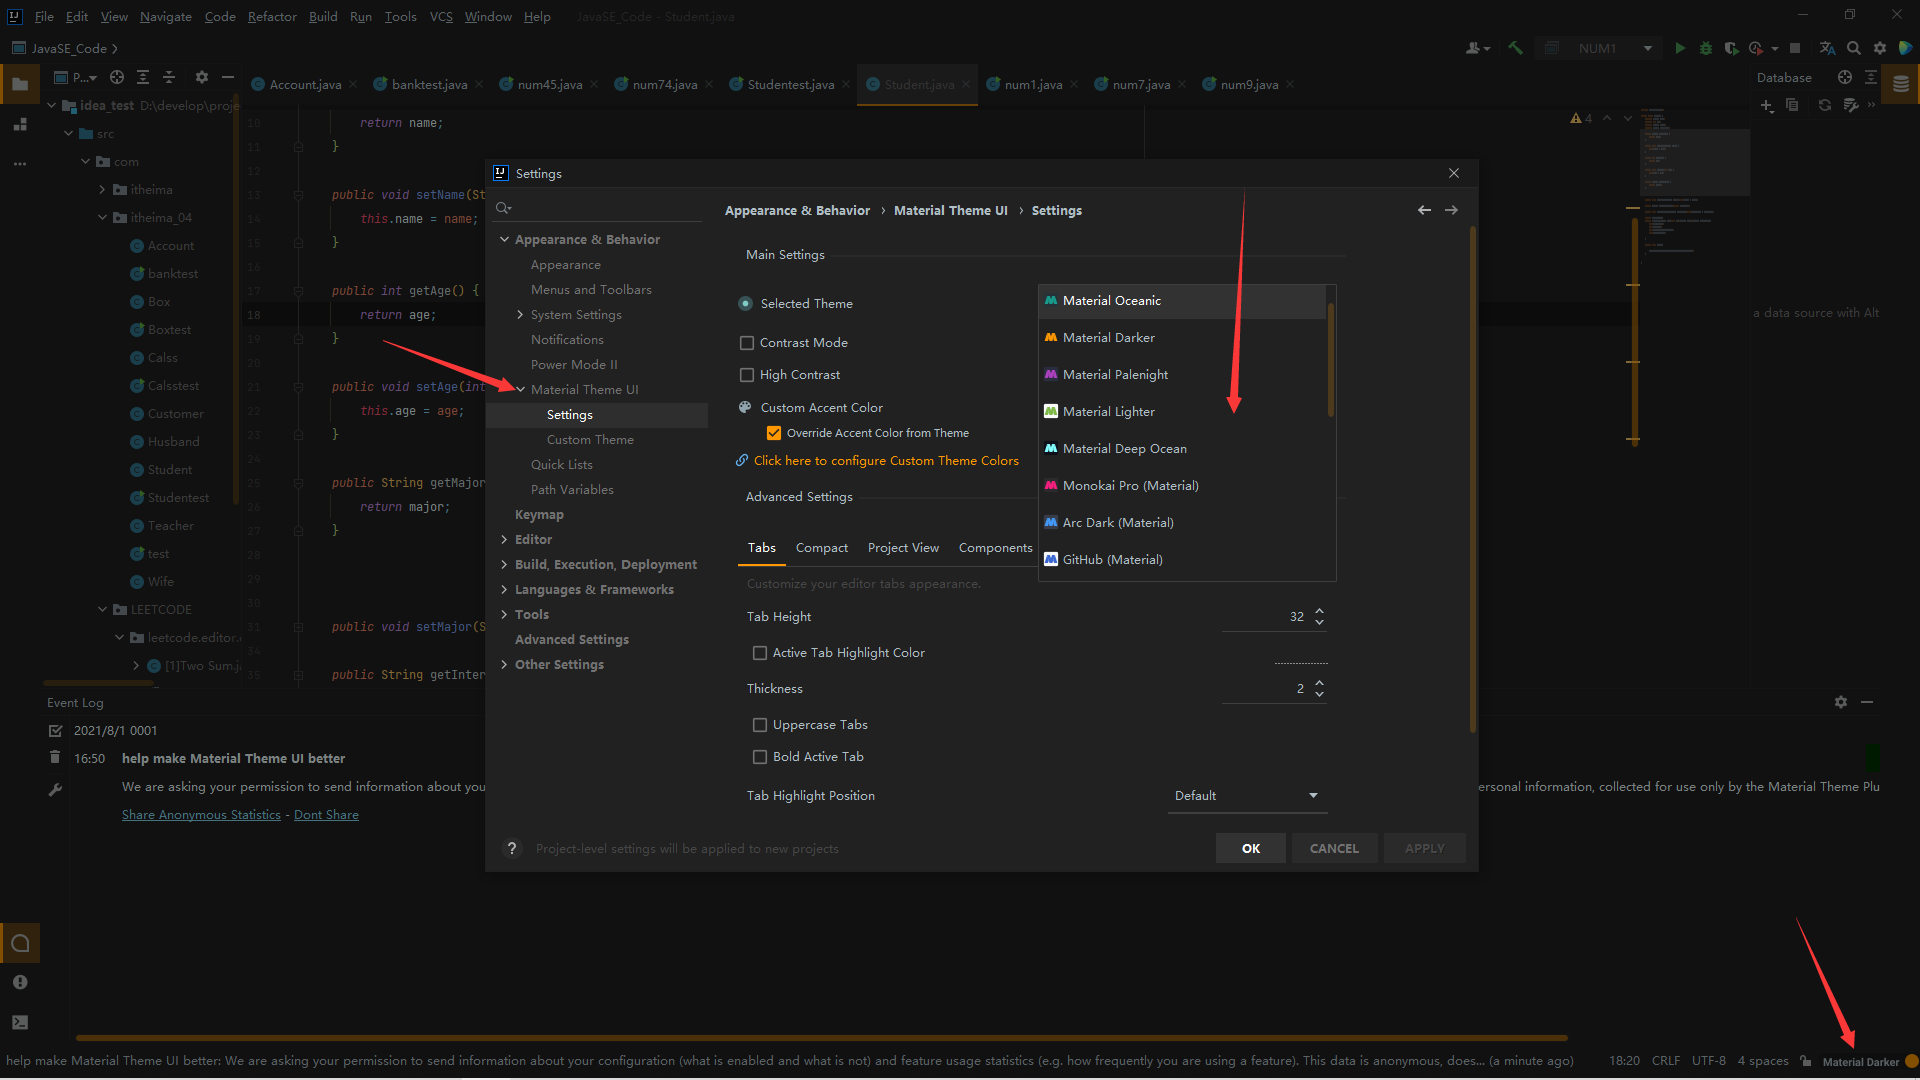Viewport: 1920px width, 1080px height.
Task: Open the Settings dialog help icon
Action: (x=512, y=848)
